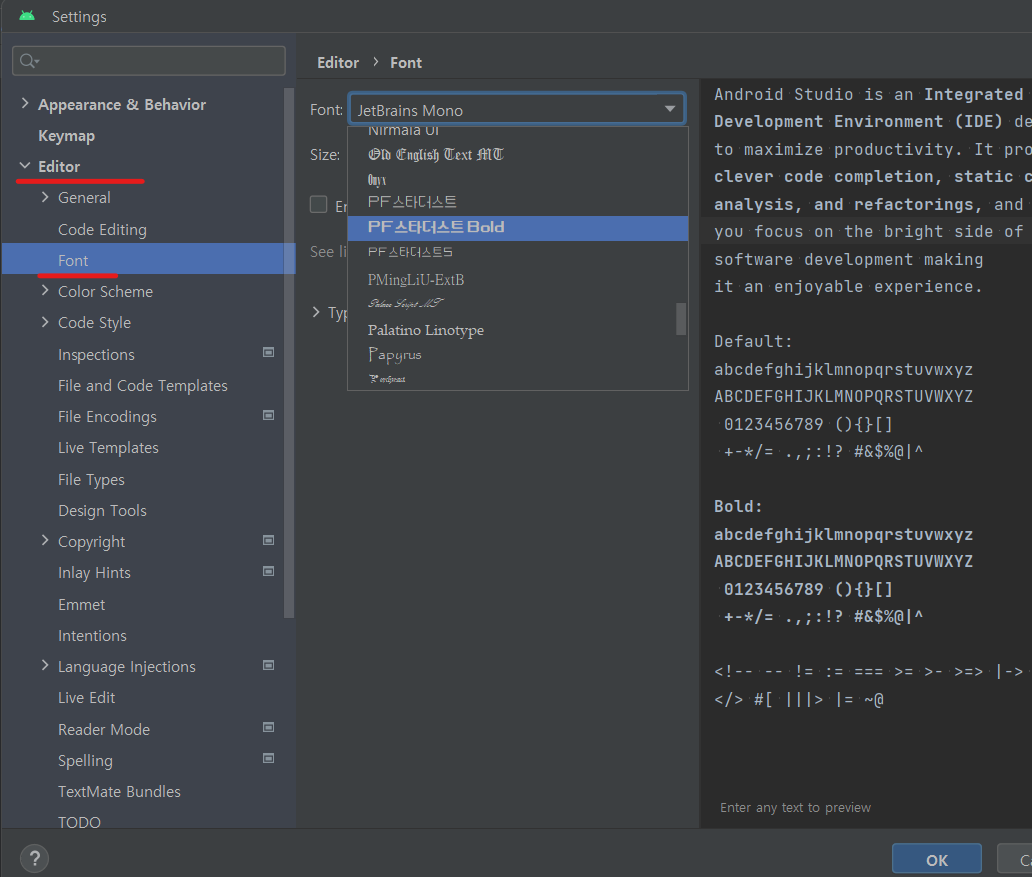1032x877 pixels.
Task: Collapse the Editor section chevron
Action: (25, 165)
